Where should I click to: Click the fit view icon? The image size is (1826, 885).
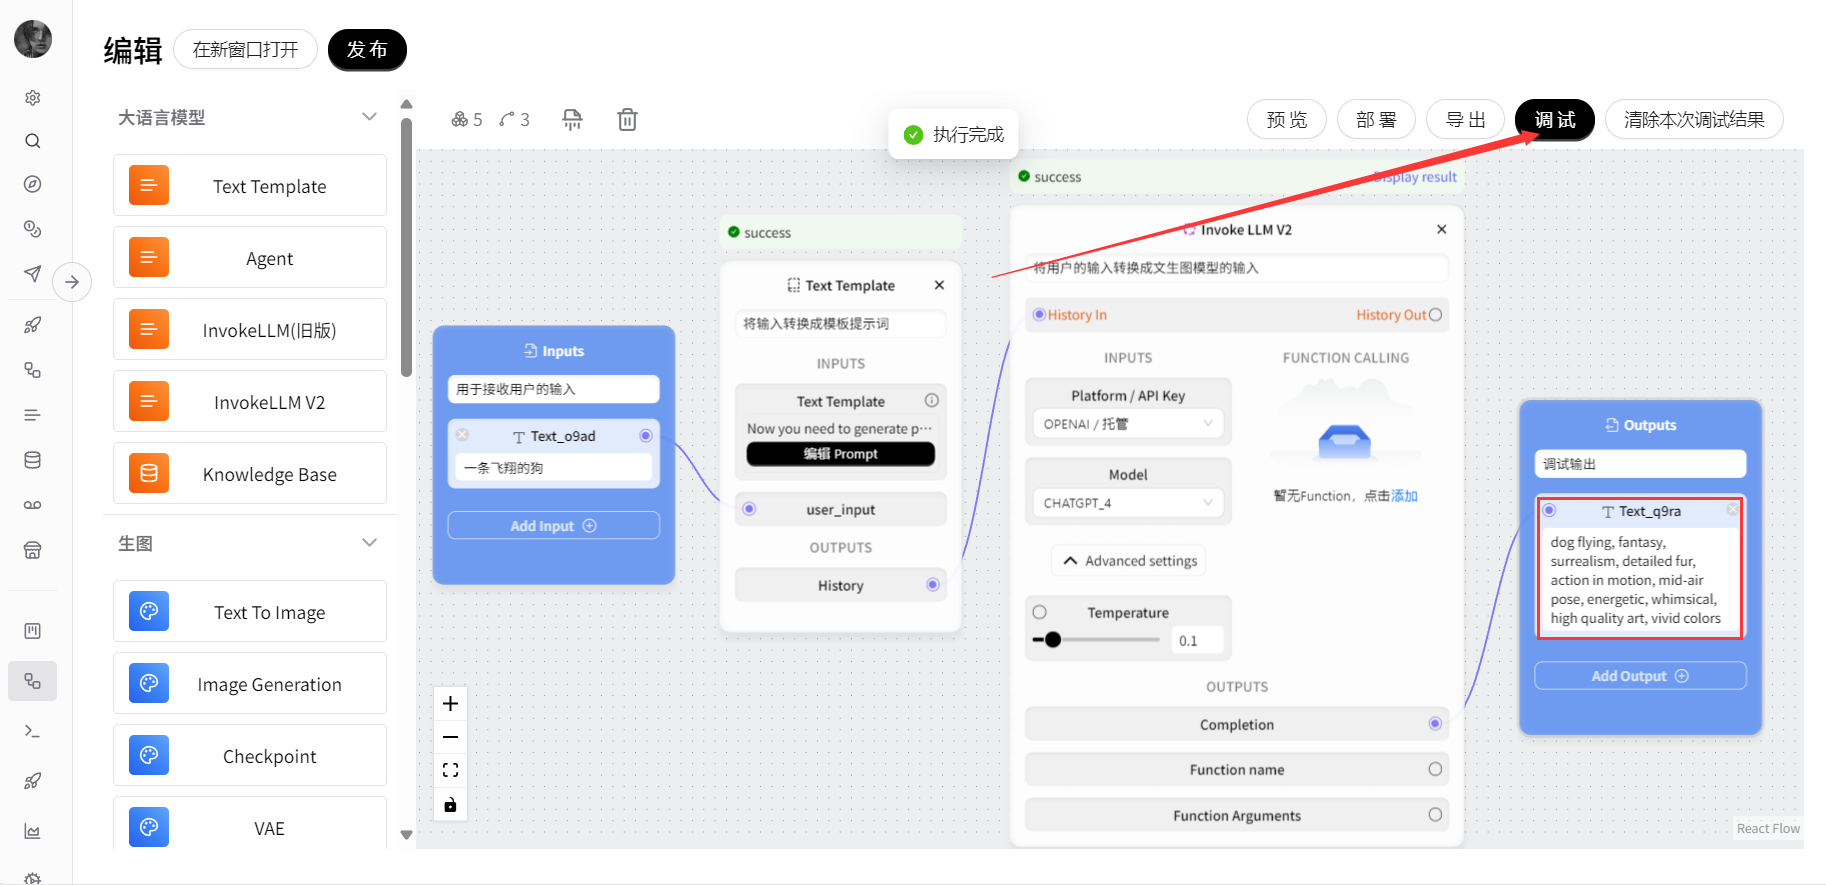coord(450,770)
